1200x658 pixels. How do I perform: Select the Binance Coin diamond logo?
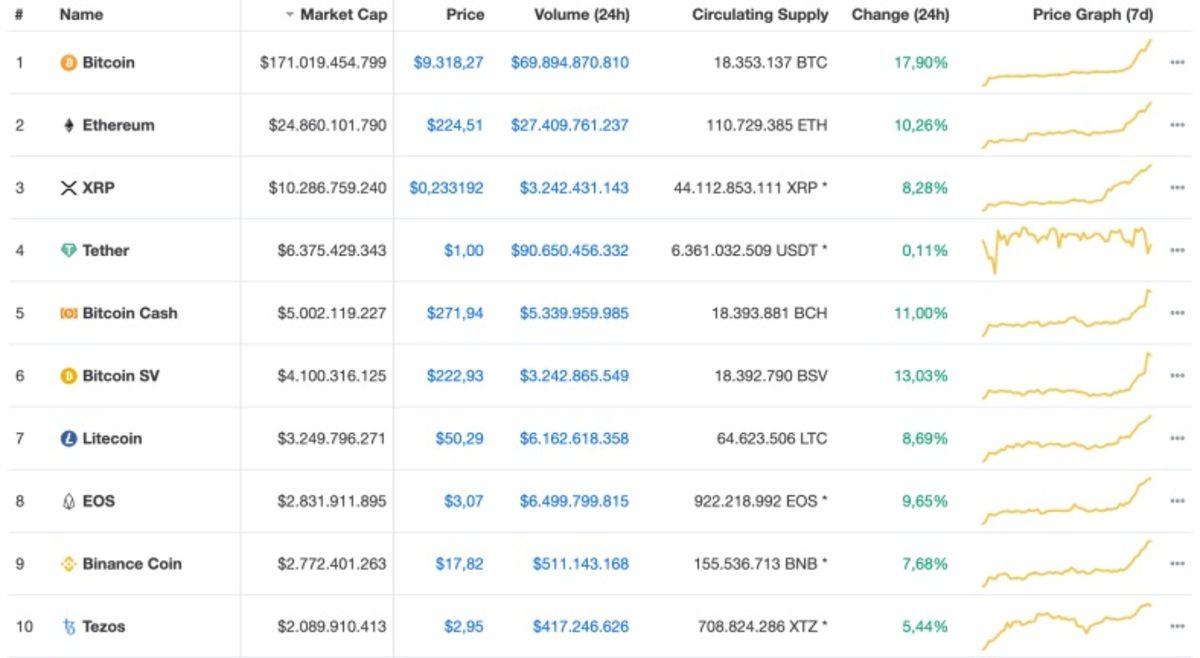(67, 563)
